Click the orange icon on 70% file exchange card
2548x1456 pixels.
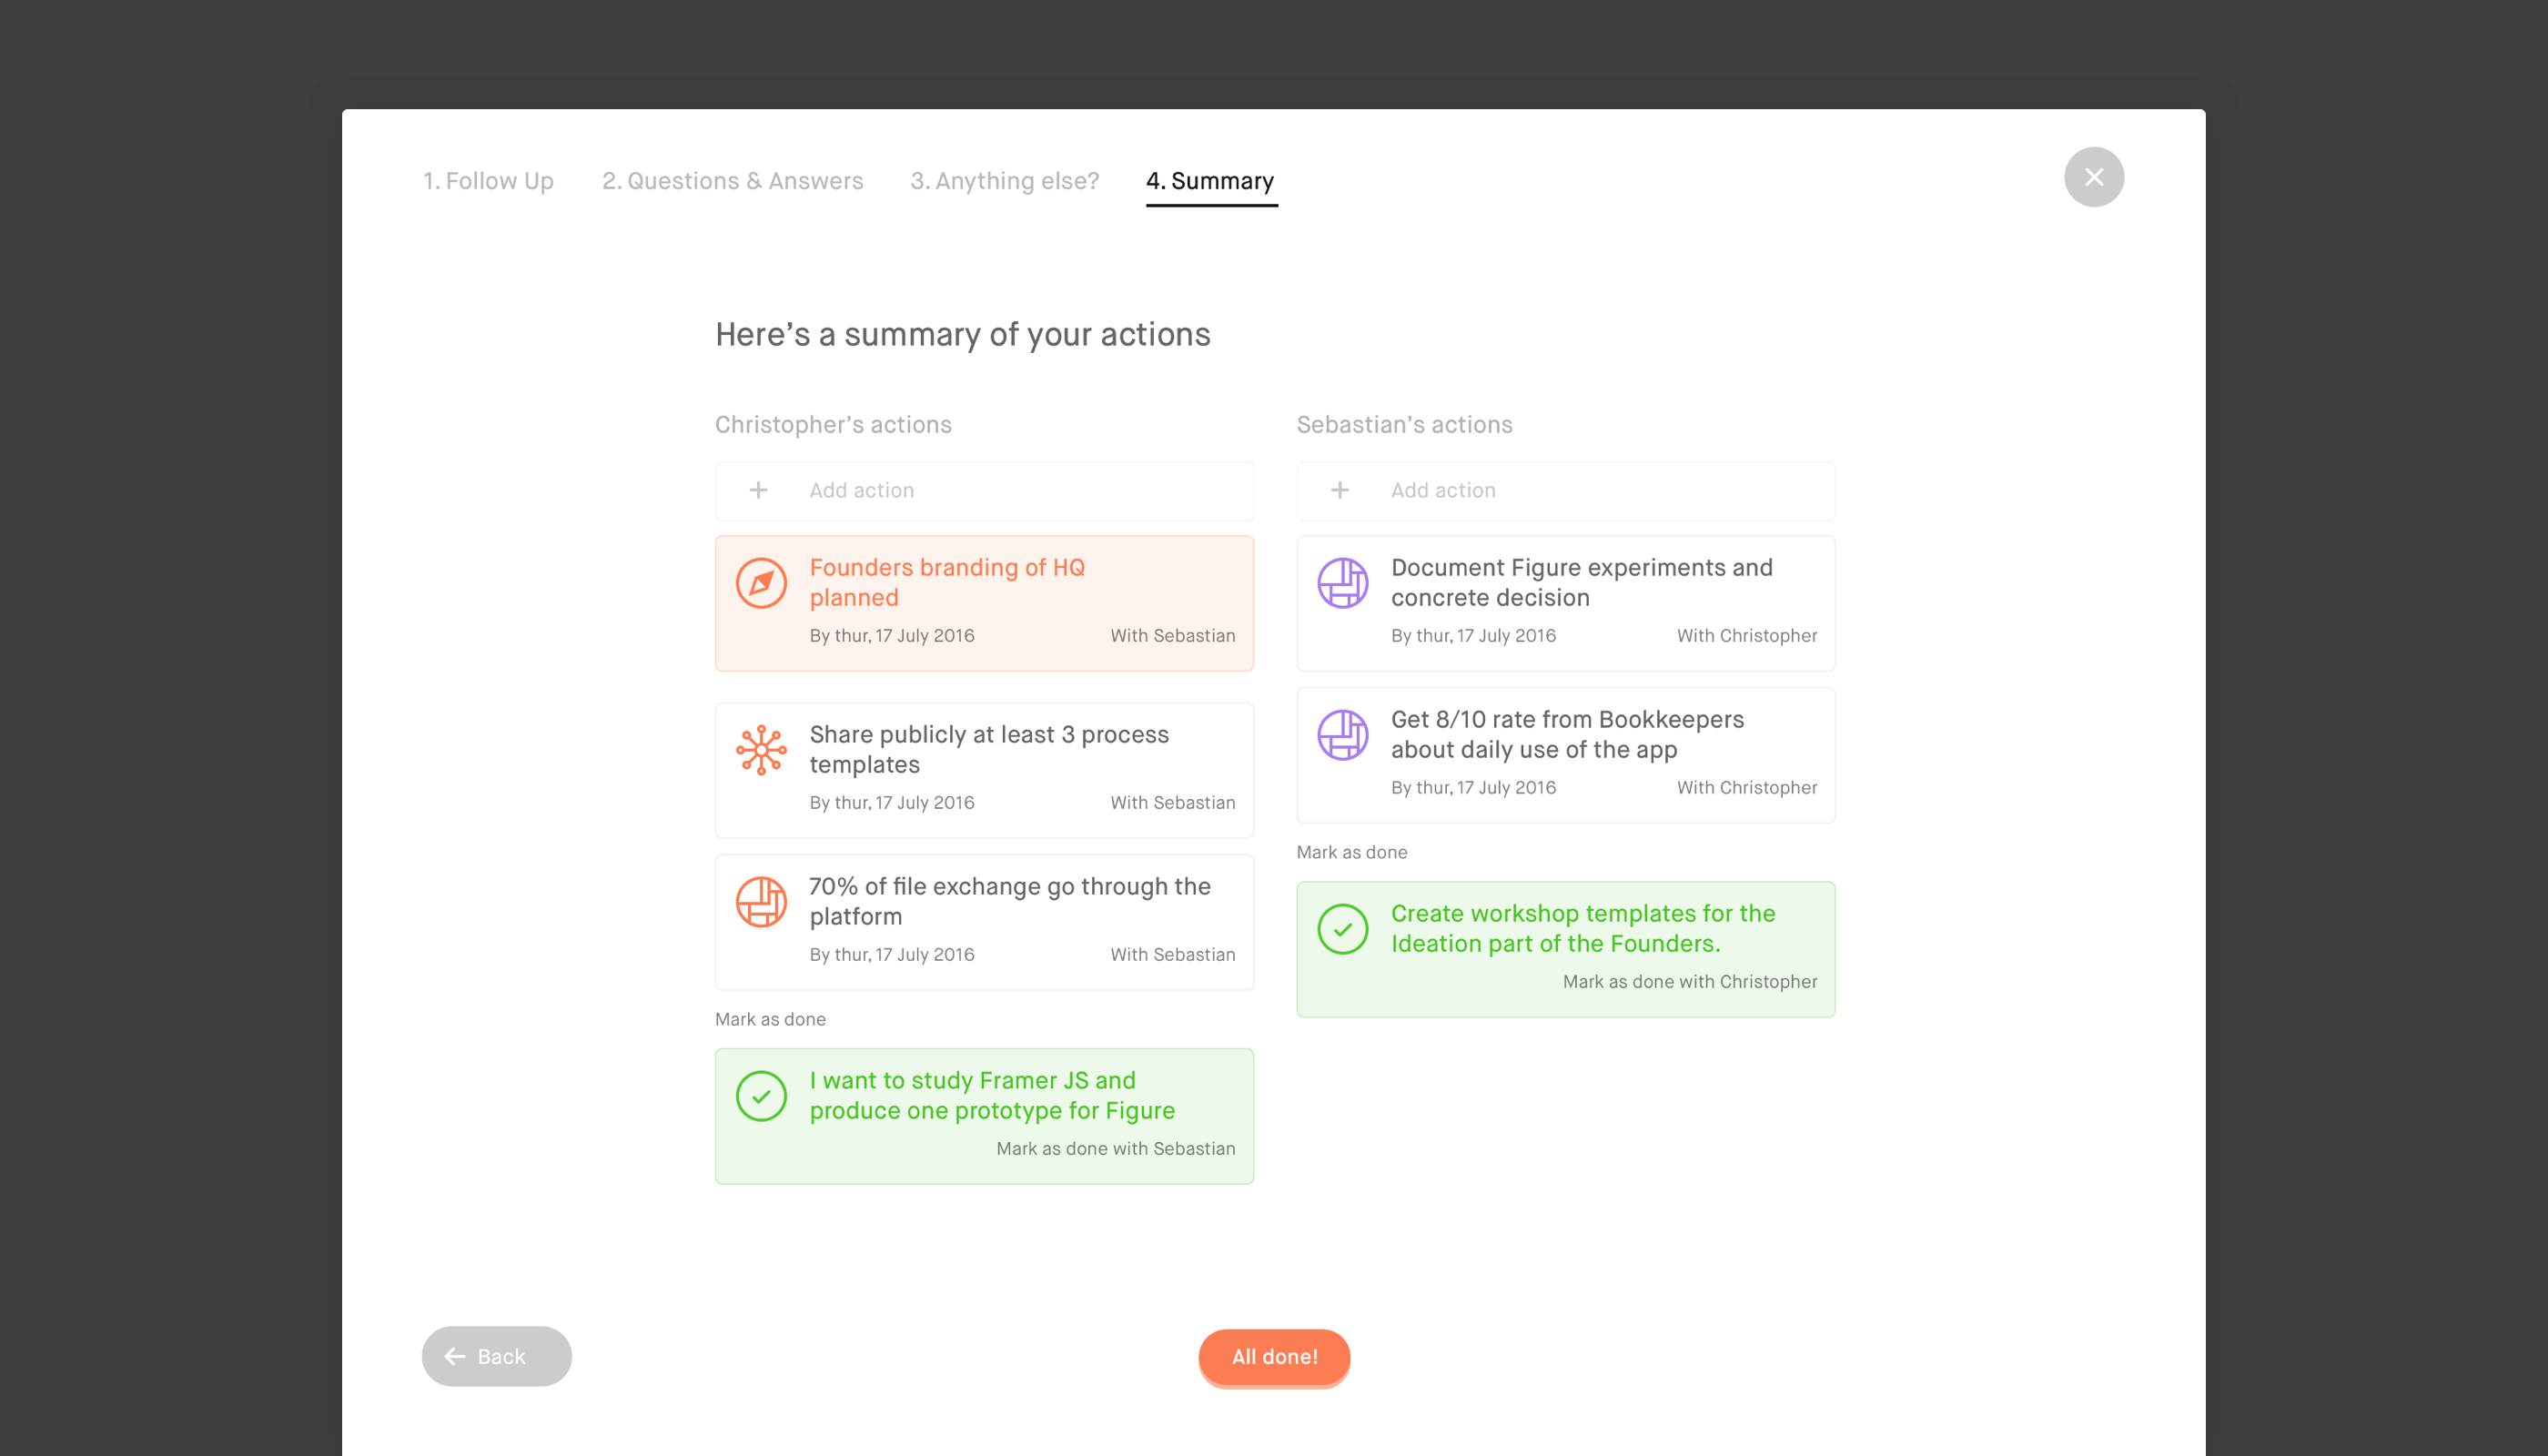(761, 902)
